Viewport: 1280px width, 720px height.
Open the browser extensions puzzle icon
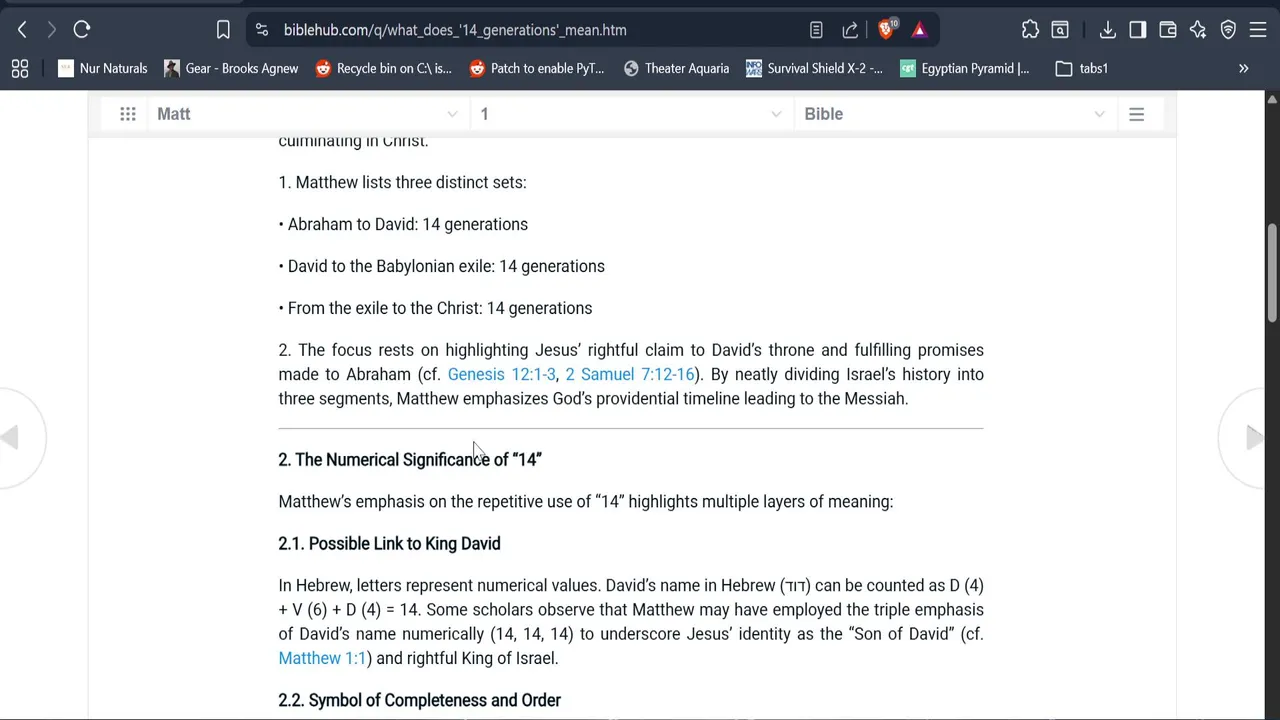coord(1030,30)
